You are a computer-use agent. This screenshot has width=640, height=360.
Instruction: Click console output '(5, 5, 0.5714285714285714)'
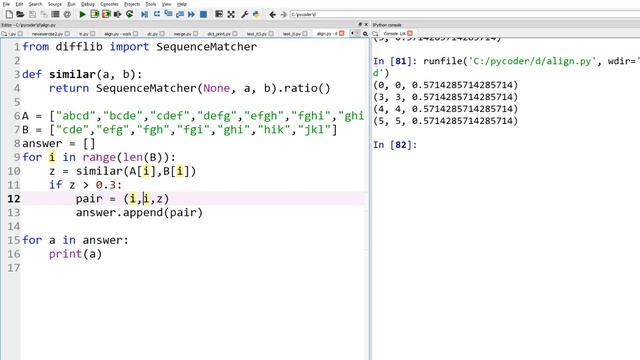click(x=445, y=121)
